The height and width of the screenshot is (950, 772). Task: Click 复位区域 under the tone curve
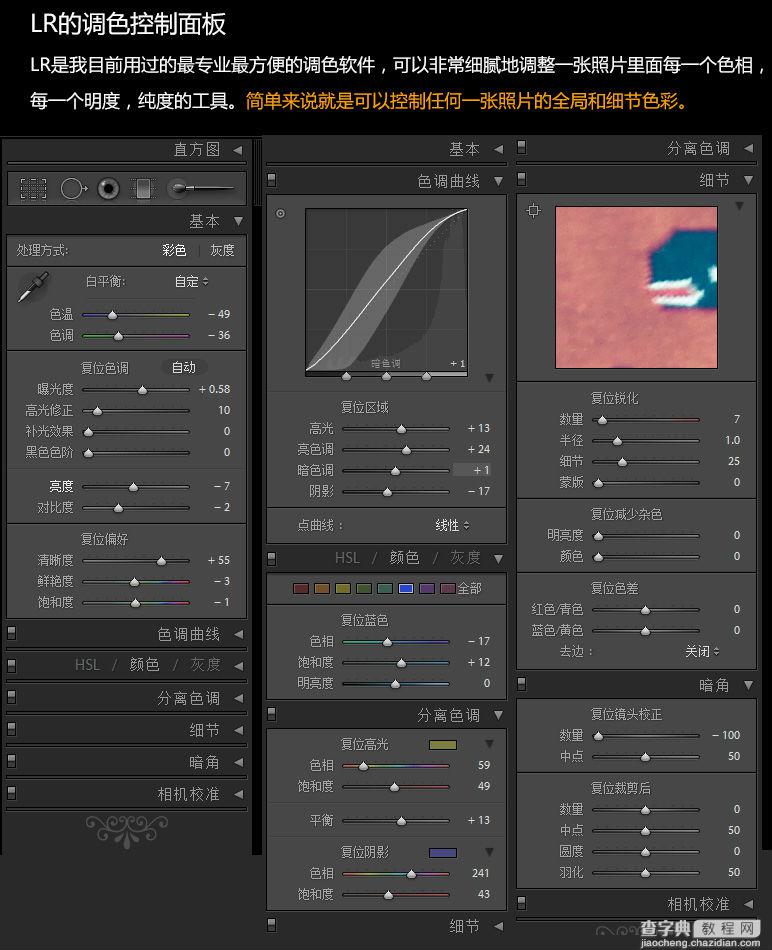[x=364, y=407]
